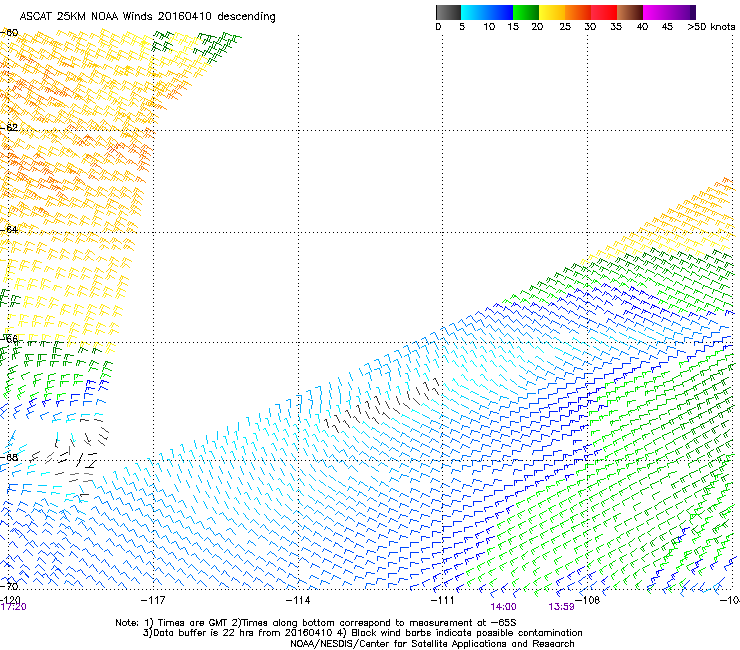Click the gray 0-5 knots legend swatch
This screenshot has height=650, width=740.
tap(448, 12)
